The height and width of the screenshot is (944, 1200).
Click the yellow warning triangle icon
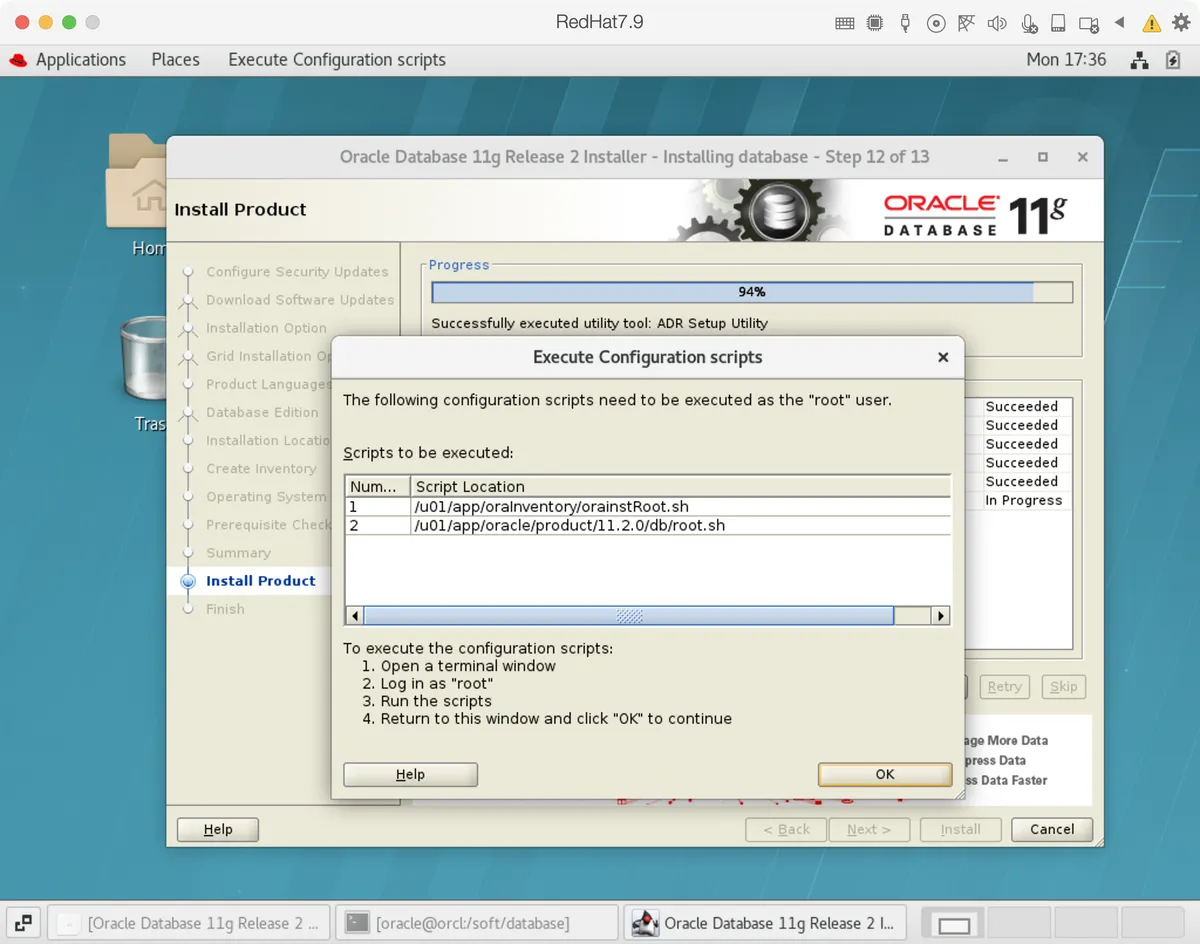coord(1152,22)
